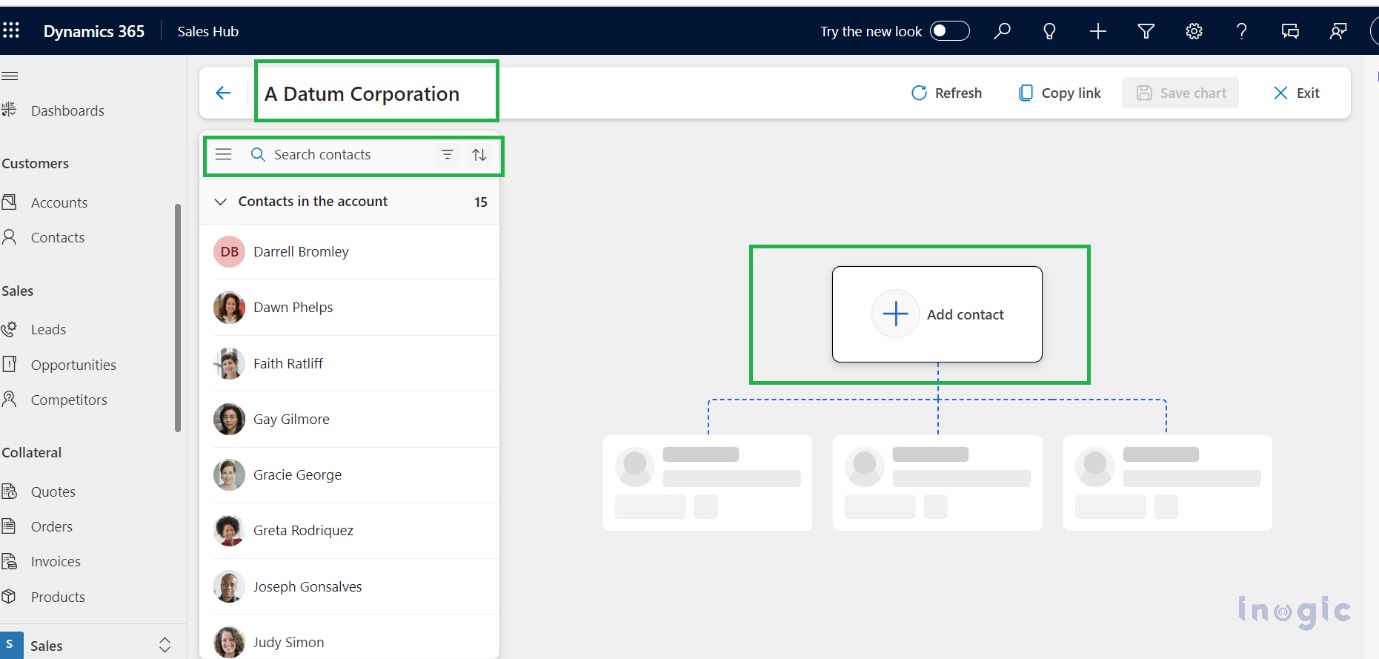This screenshot has height=659, width=1379.
Task: Go back using the left arrow
Action: pos(223,93)
